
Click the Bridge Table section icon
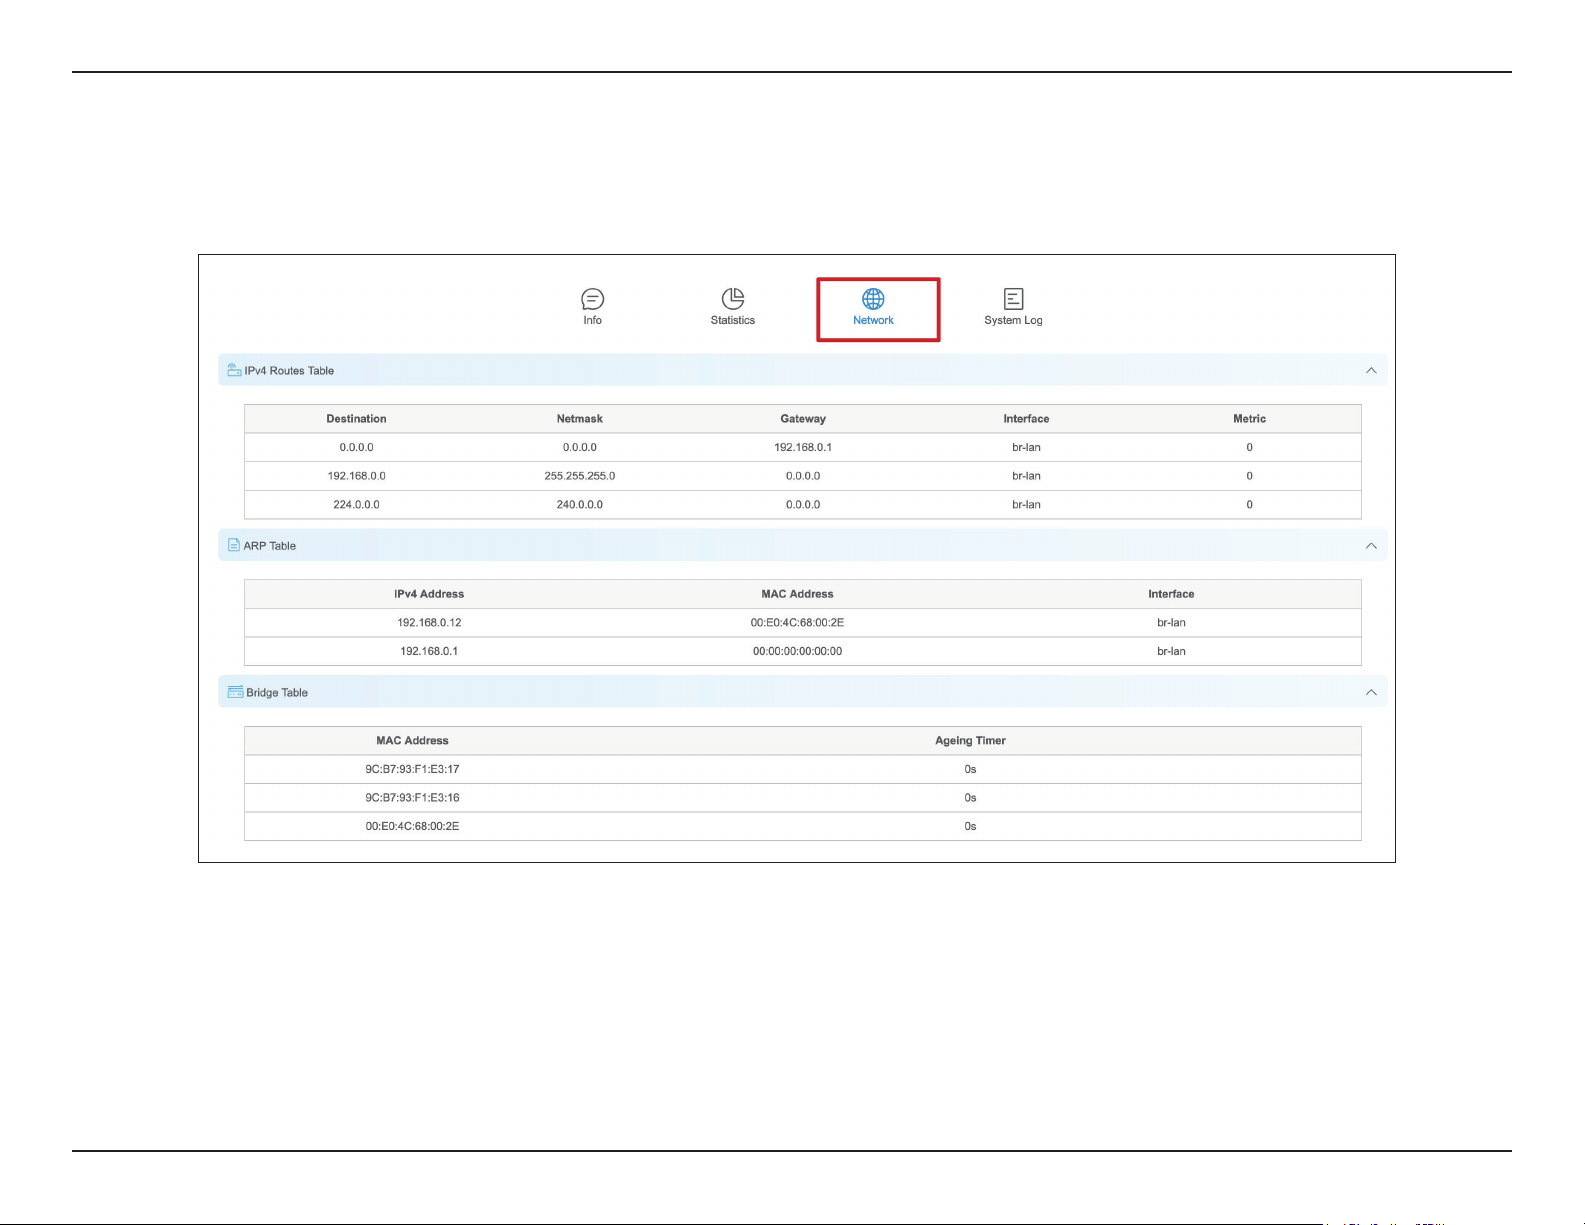235,692
